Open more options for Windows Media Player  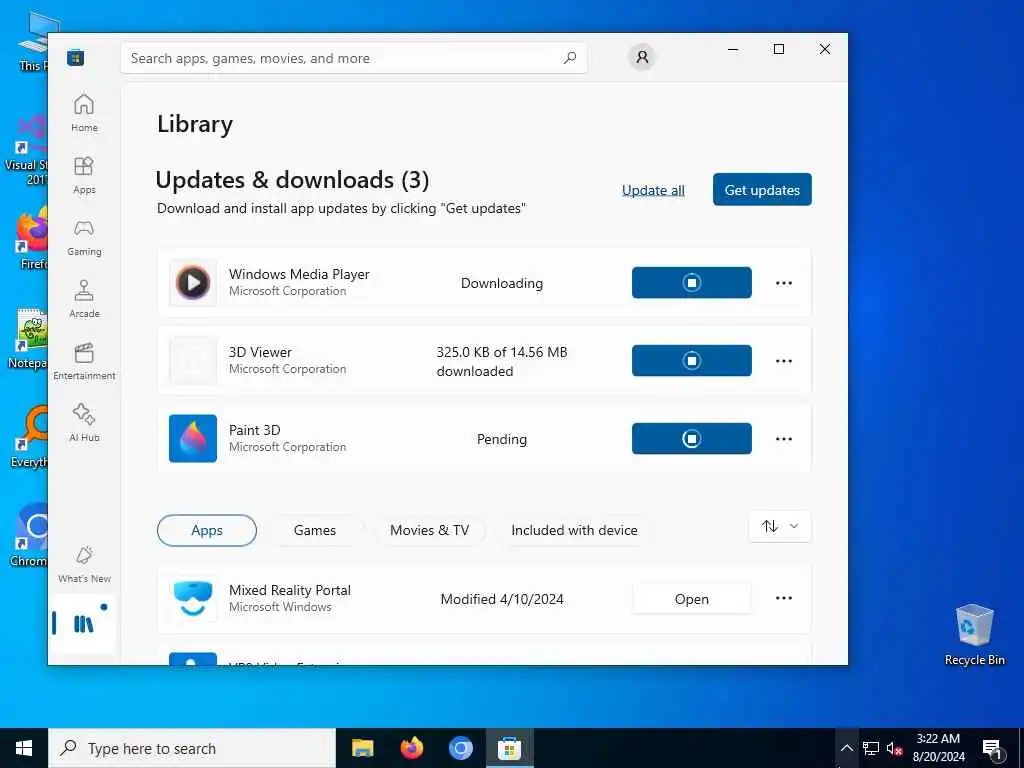pyautogui.click(x=784, y=283)
